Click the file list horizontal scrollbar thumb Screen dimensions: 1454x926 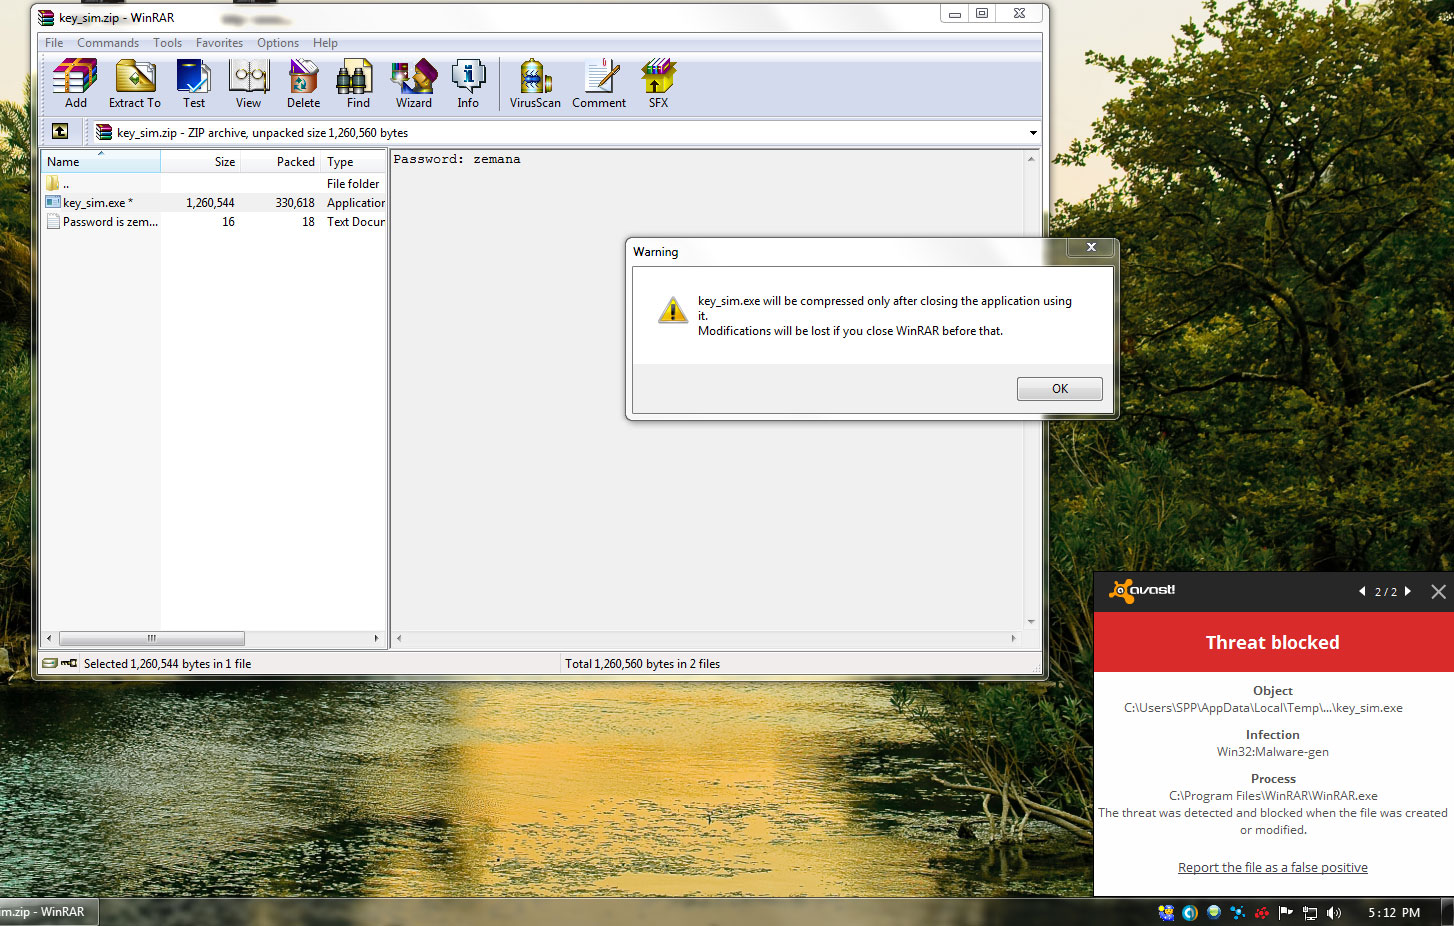[x=152, y=638]
